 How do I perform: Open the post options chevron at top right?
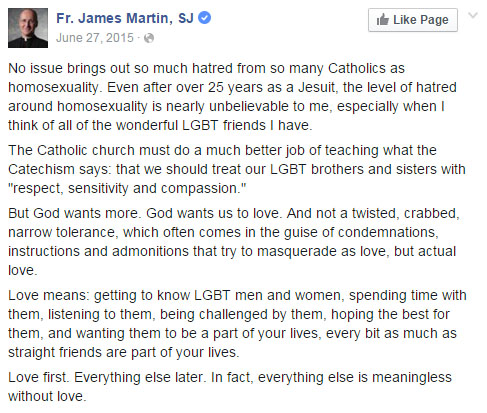click(473, 15)
